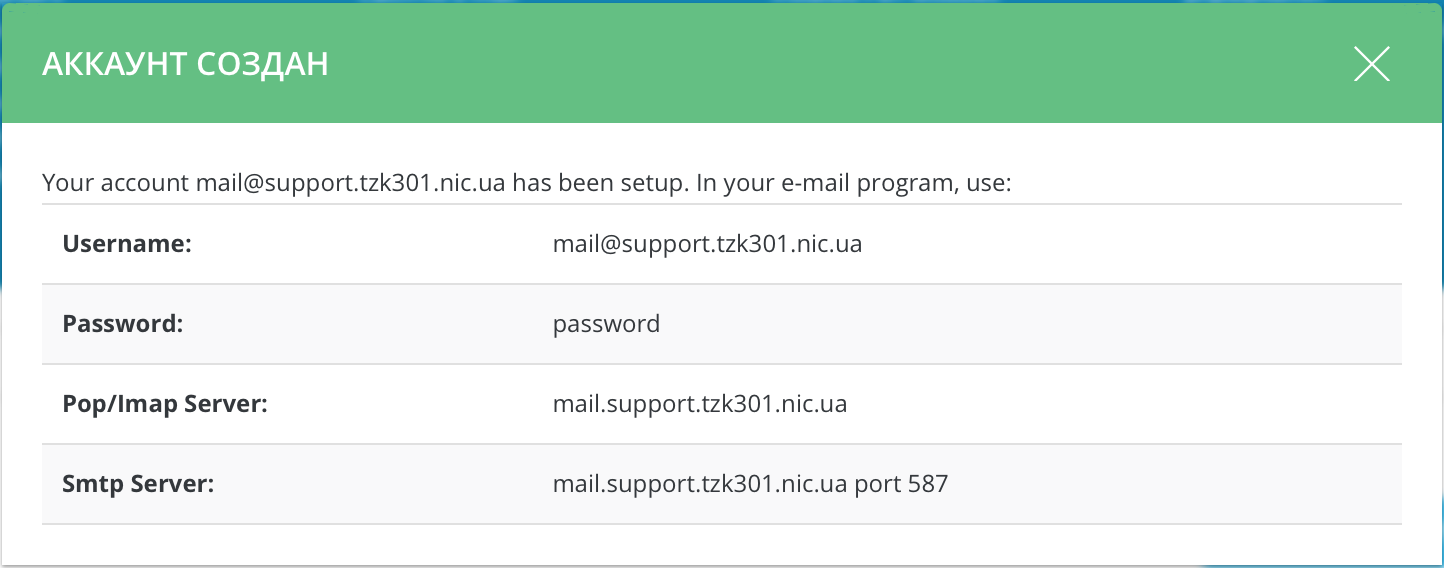Click the empty green header bar area
1444x568 pixels.
coord(800,65)
